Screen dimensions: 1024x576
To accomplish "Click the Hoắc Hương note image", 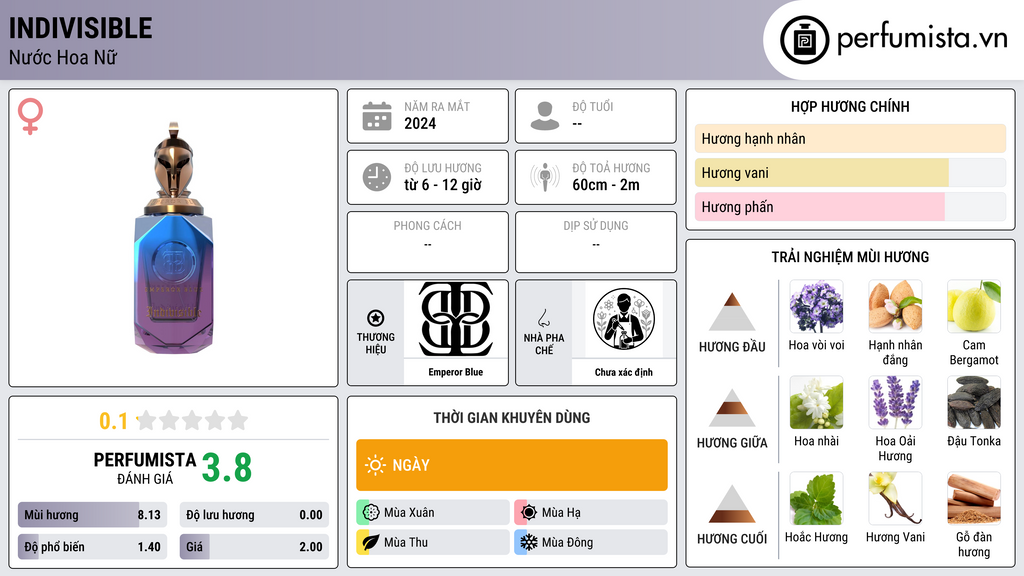I will coord(816,499).
